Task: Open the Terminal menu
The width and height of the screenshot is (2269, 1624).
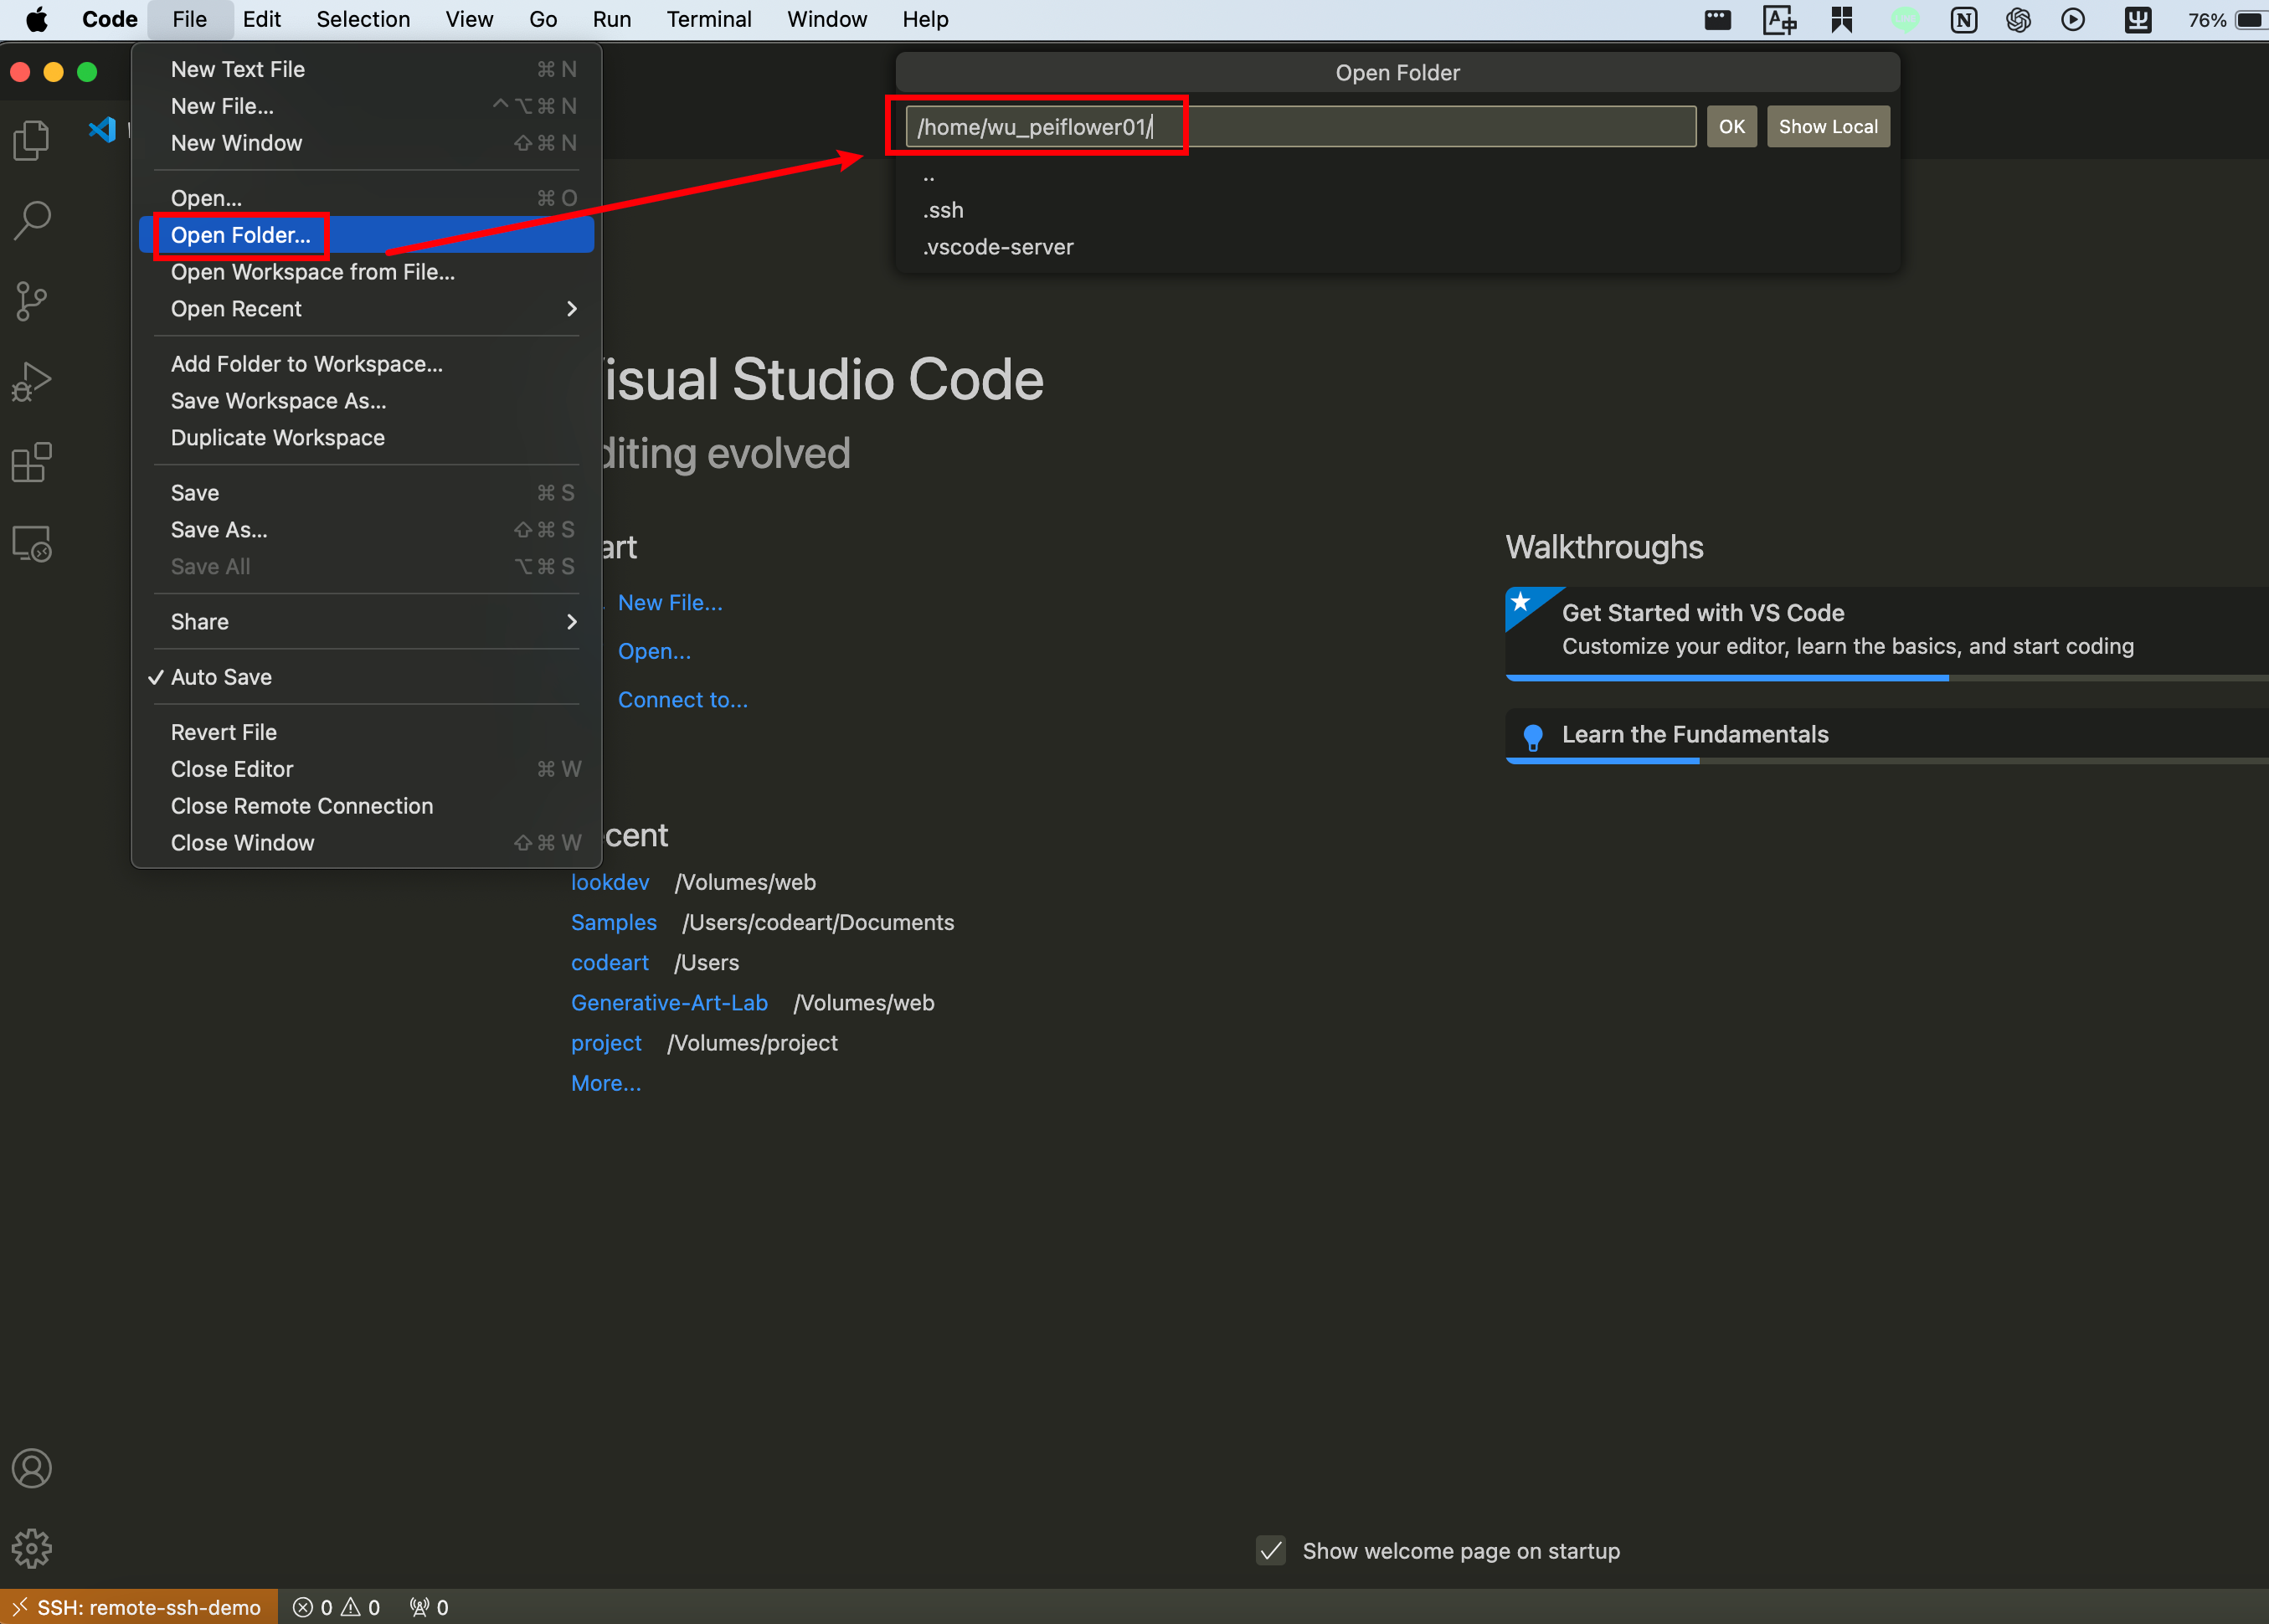Action: (708, 20)
